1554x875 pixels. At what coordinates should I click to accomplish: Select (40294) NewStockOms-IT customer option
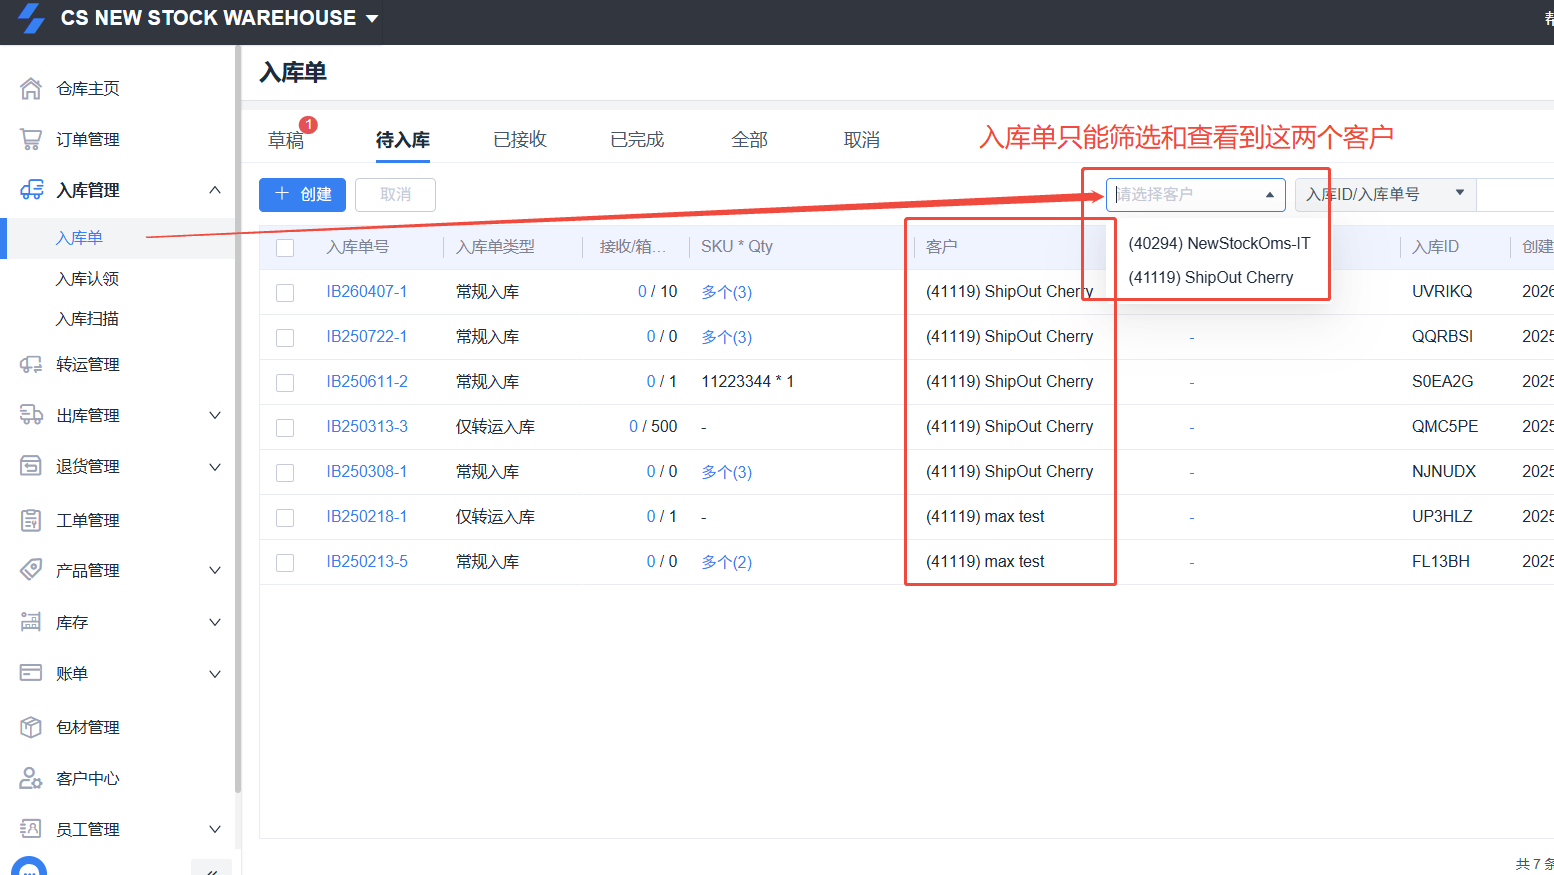pos(1218,244)
